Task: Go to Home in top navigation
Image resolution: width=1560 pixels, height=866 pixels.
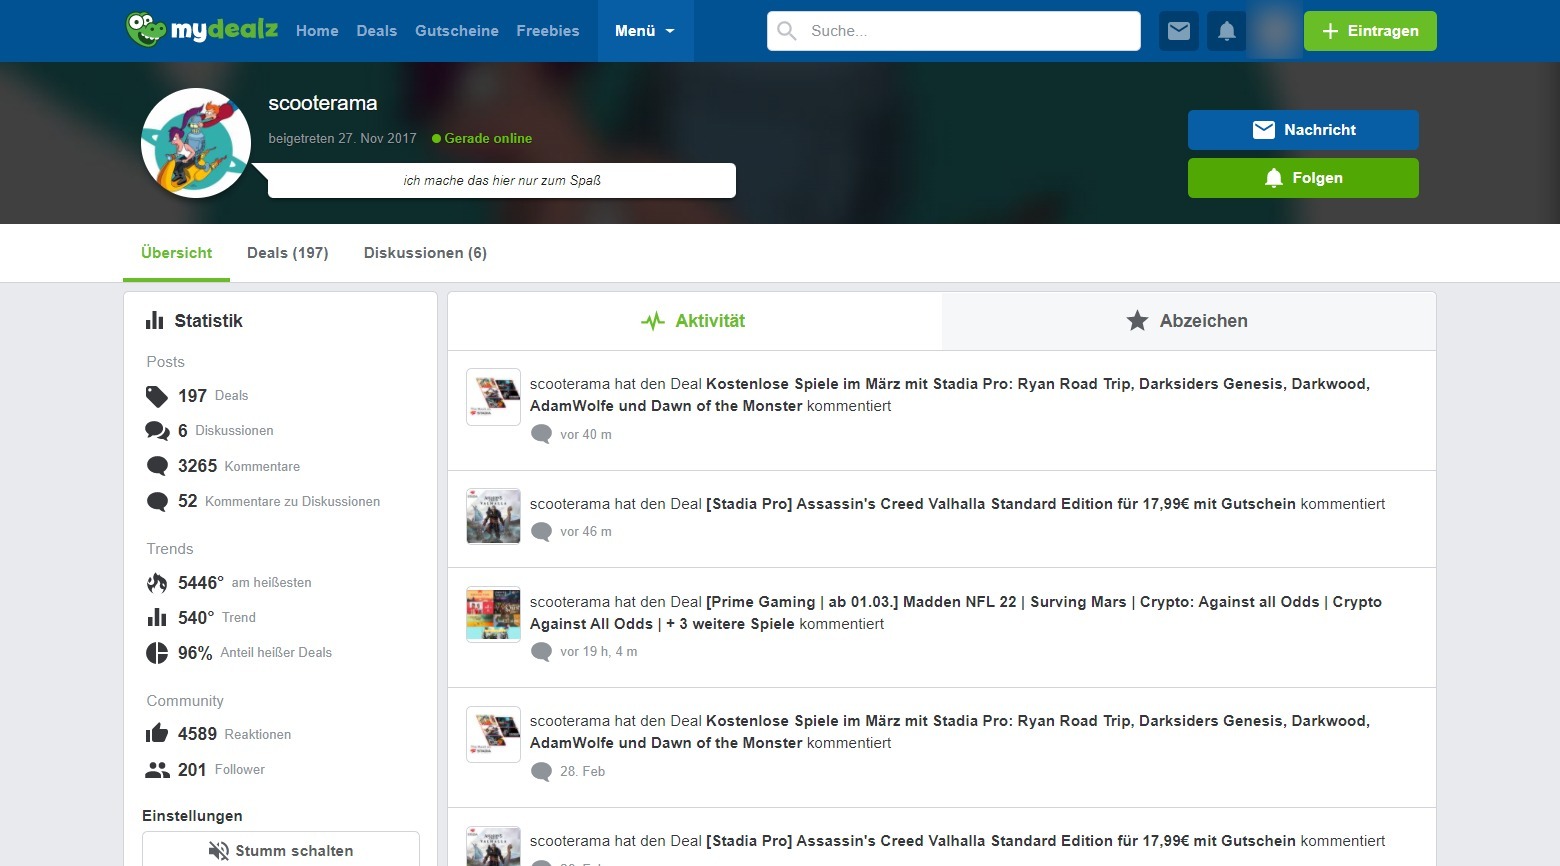Action: (317, 31)
